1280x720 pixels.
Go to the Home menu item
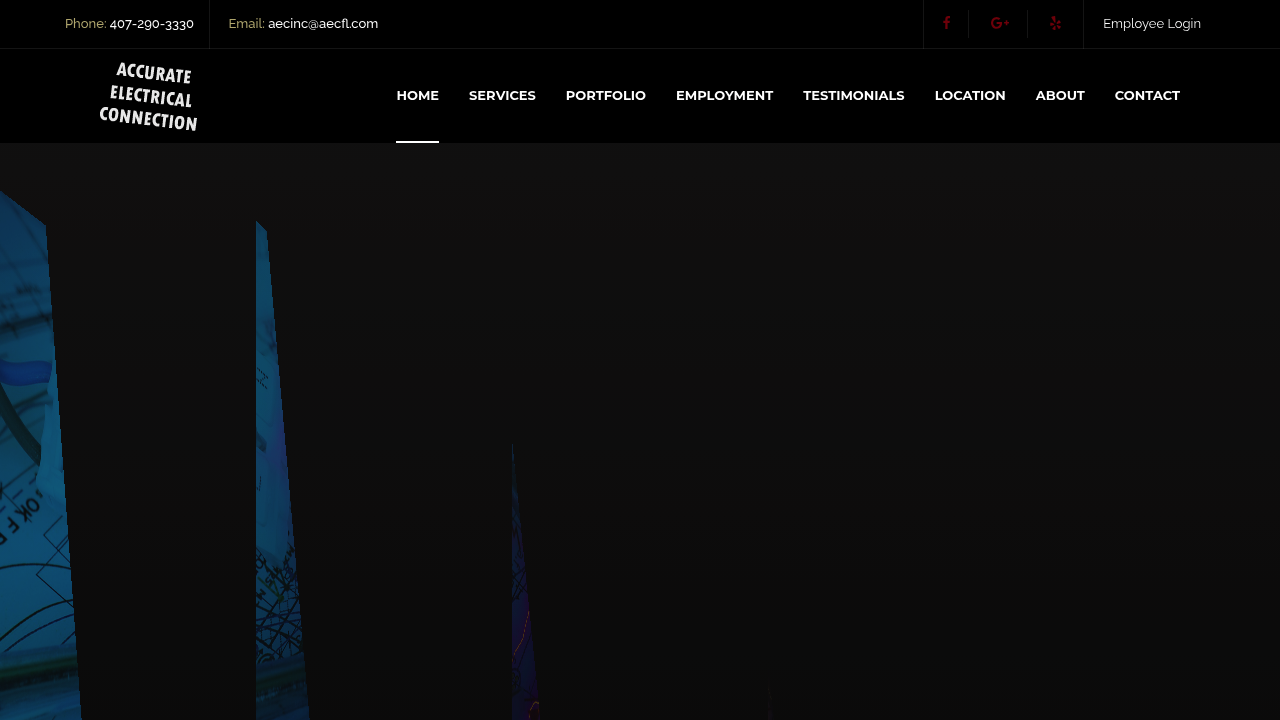pyautogui.click(x=417, y=96)
